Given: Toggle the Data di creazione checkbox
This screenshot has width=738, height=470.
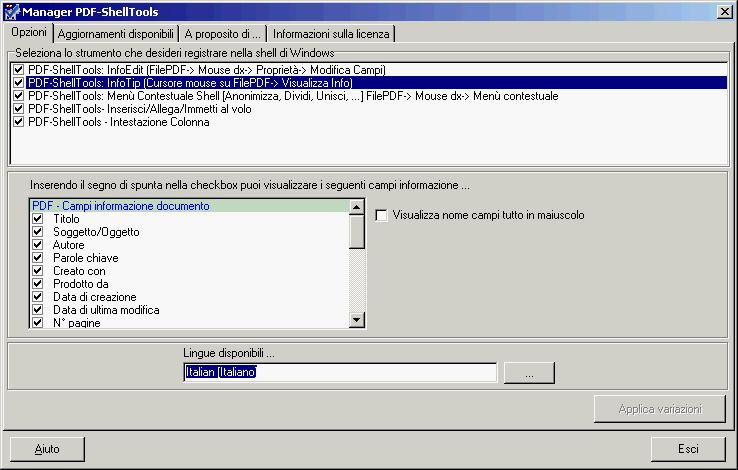Looking at the screenshot, I should click(x=38, y=297).
